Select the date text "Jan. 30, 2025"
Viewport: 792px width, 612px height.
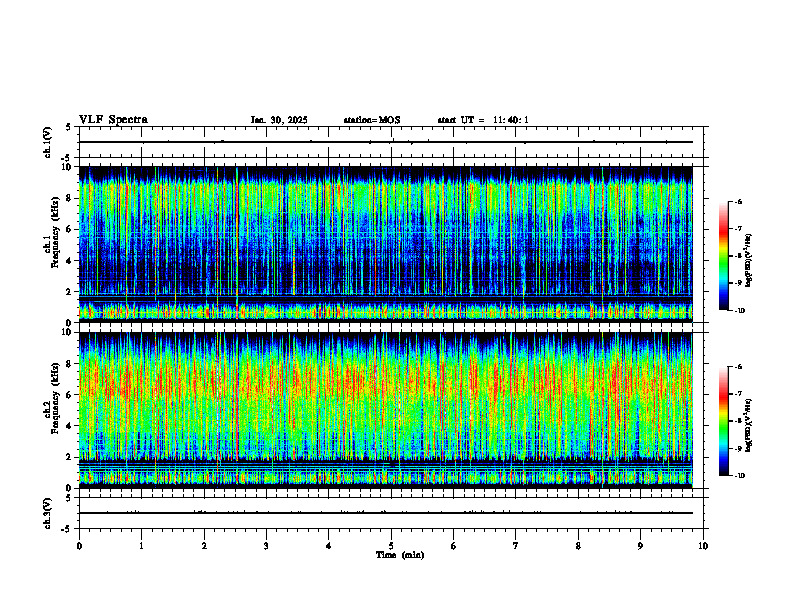pos(279,120)
